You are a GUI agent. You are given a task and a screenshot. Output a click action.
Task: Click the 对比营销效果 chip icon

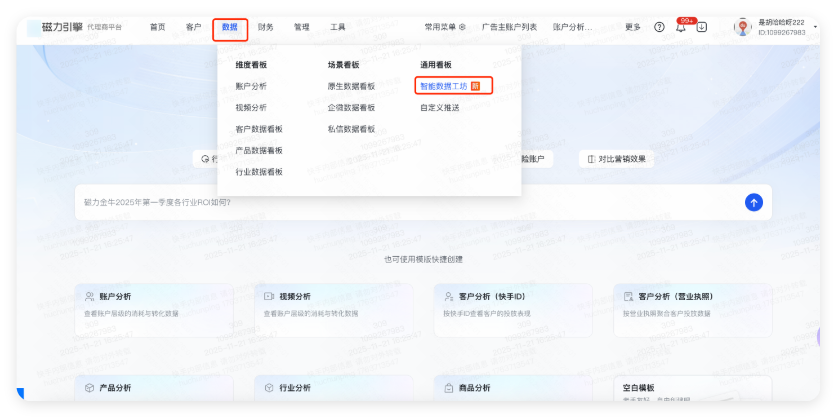(591, 159)
